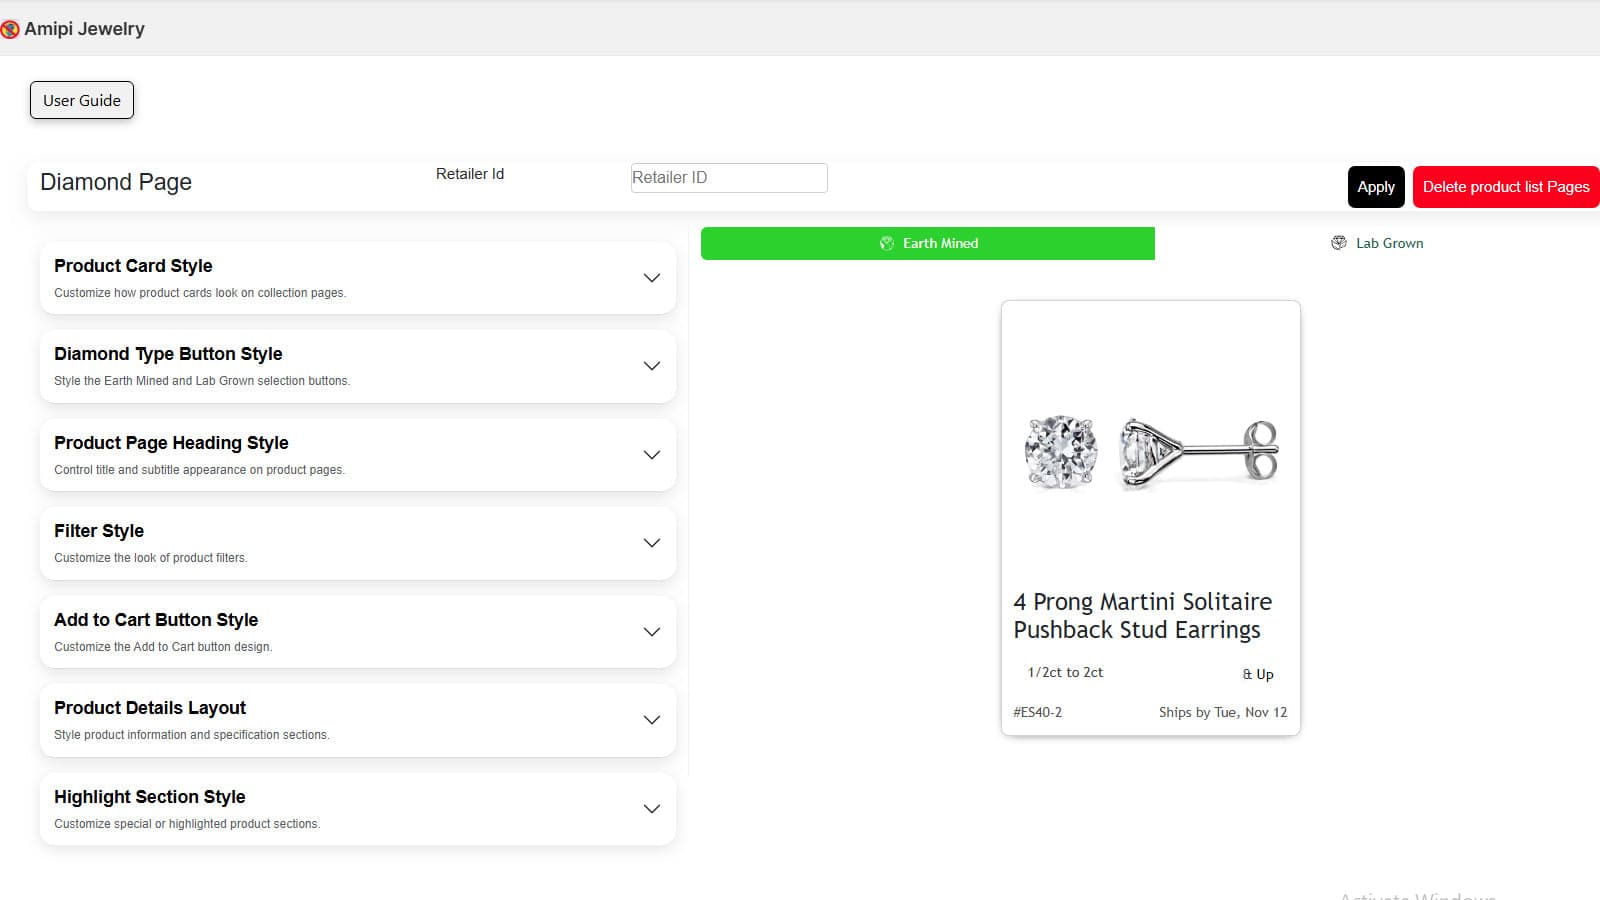This screenshot has width=1600, height=900.
Task: Click the diamond icon beside Lab Grown
Action: tap(1339, 243)
